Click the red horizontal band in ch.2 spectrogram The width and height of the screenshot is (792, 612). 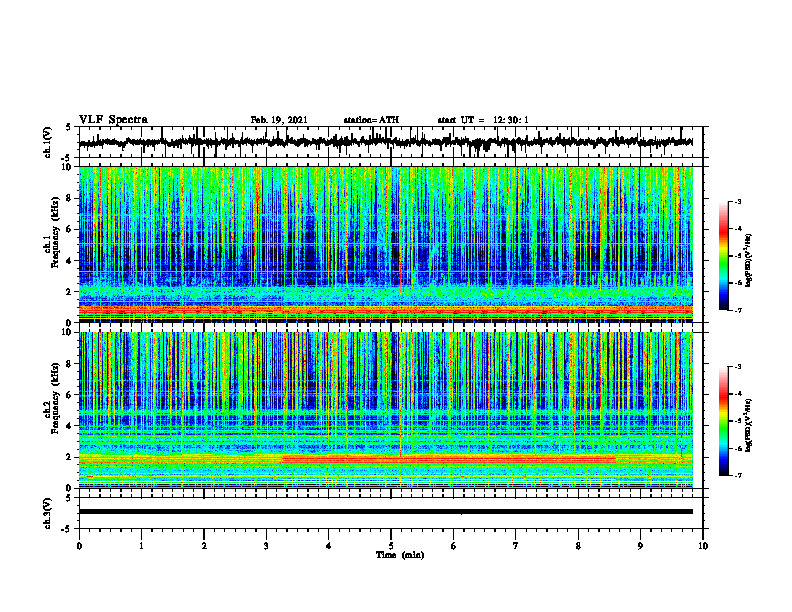coord(449,460)
